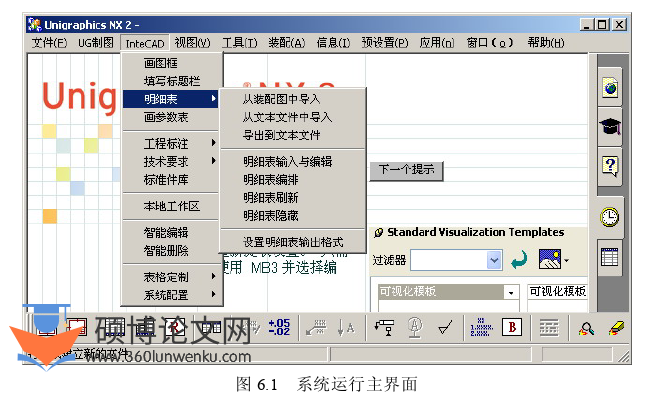The height and width of the screenshot is (394, 649).
Task: Open the 信息(I) menu
Action: tap(333, 43)
